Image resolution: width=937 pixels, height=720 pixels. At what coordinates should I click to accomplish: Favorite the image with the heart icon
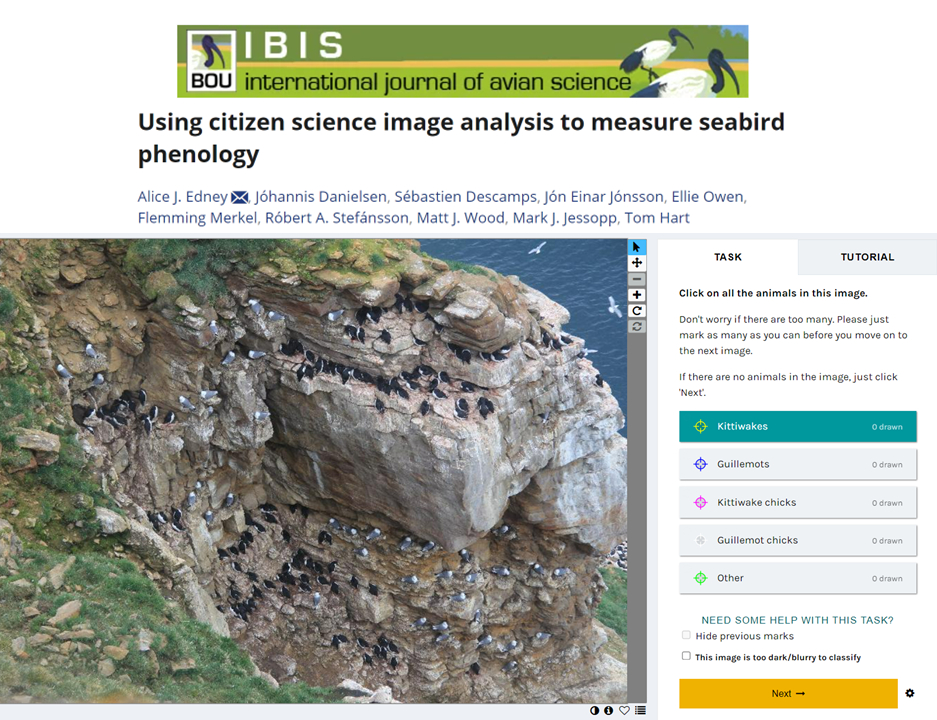tap(624, 710)
